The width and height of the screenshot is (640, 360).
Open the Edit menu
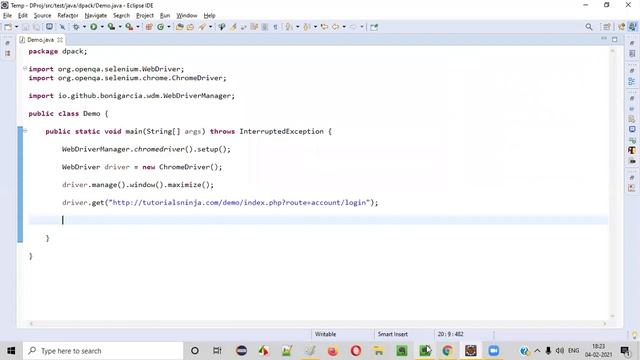click(23, 16)
